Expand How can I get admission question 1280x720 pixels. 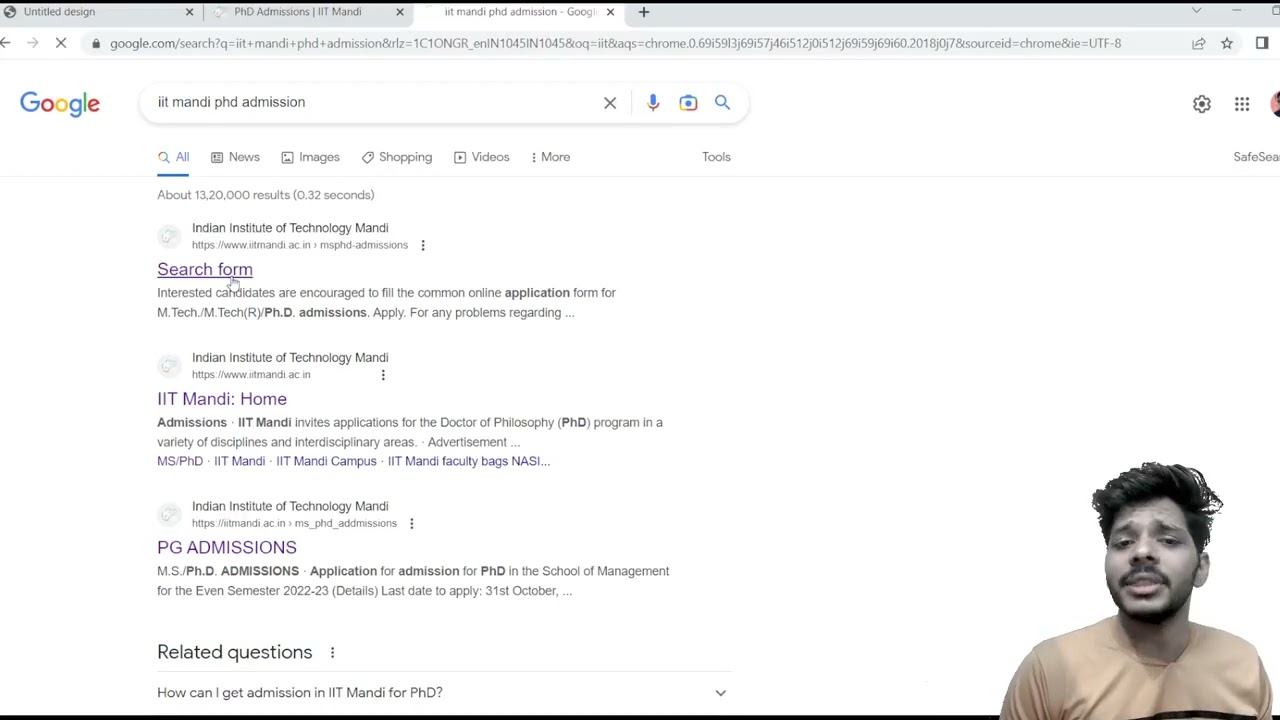[x=442, y=692]
